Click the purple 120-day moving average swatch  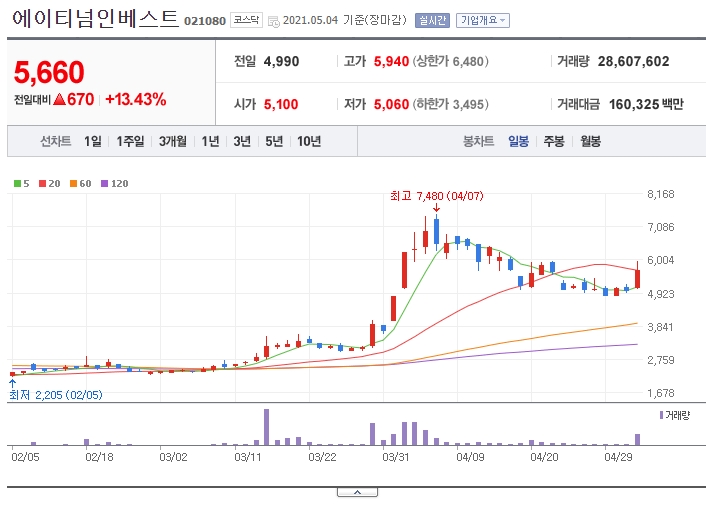[104, 183]
